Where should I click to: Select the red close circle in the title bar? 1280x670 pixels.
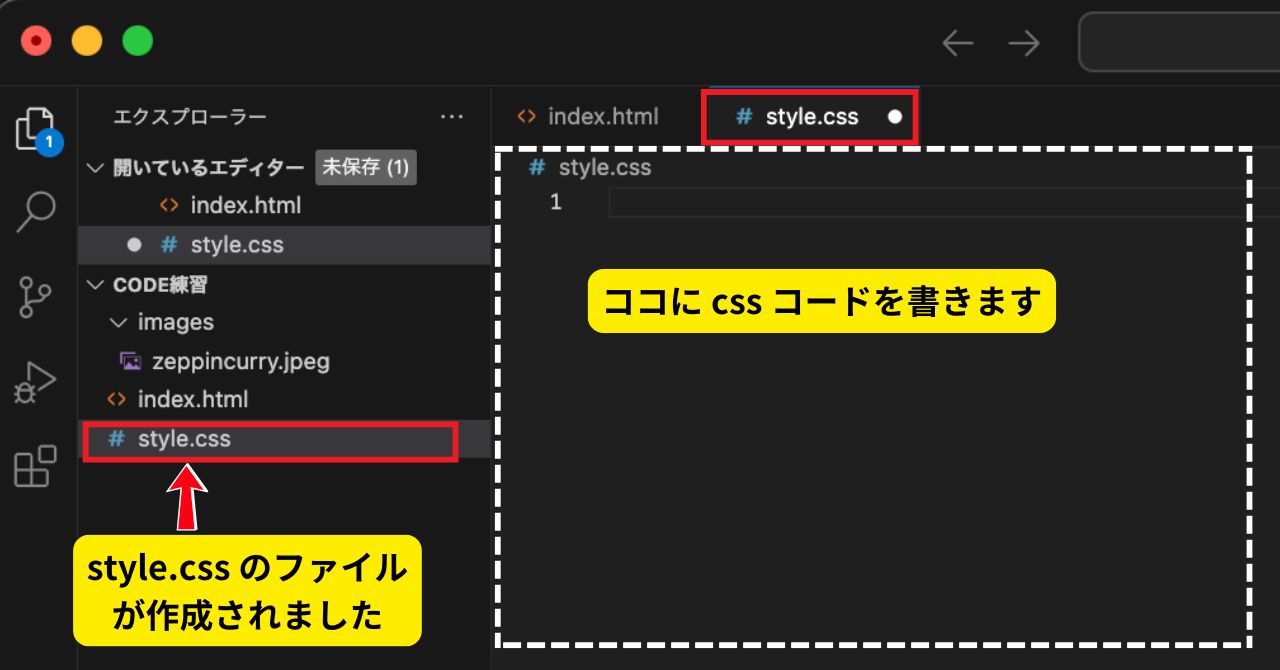click(36, 40)
